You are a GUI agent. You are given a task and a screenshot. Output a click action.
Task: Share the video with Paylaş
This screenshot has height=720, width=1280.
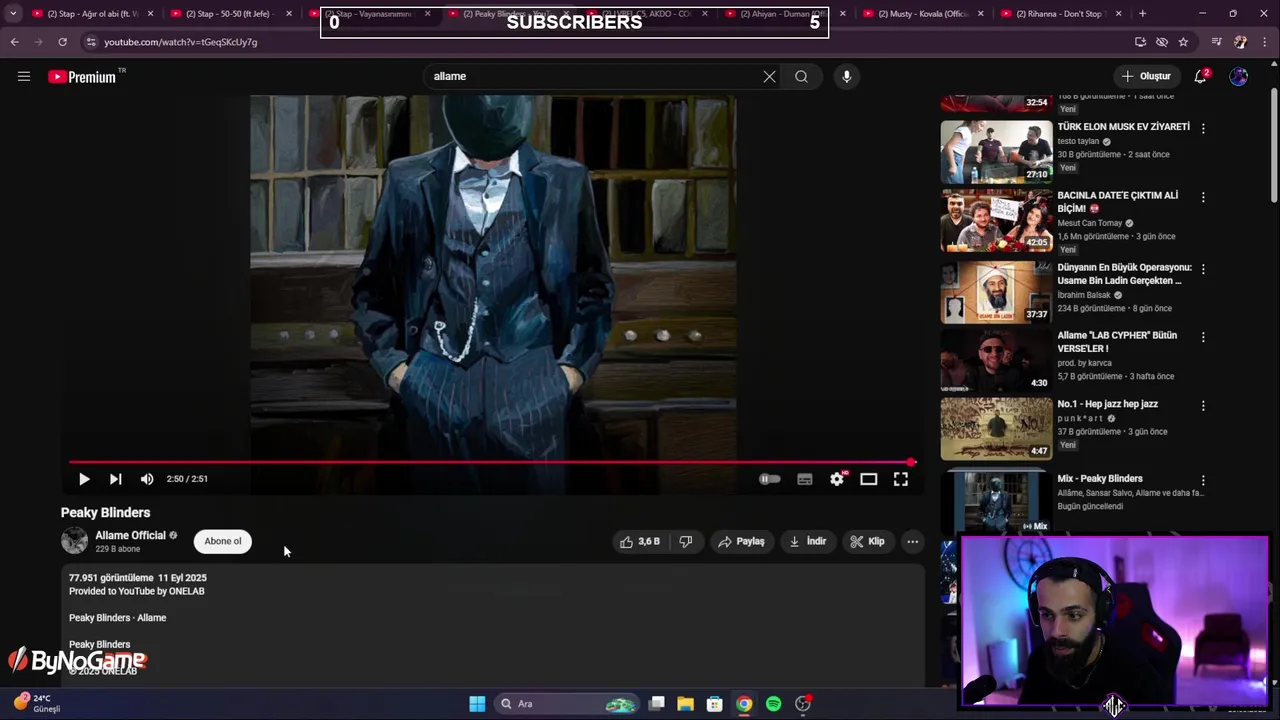(741, 541)
